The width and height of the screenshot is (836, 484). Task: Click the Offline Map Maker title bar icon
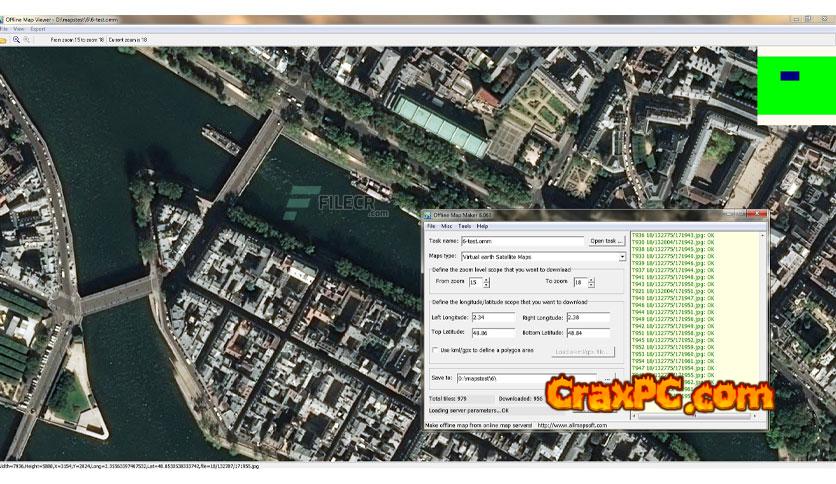pyautogui.click(x=426, y=216)
